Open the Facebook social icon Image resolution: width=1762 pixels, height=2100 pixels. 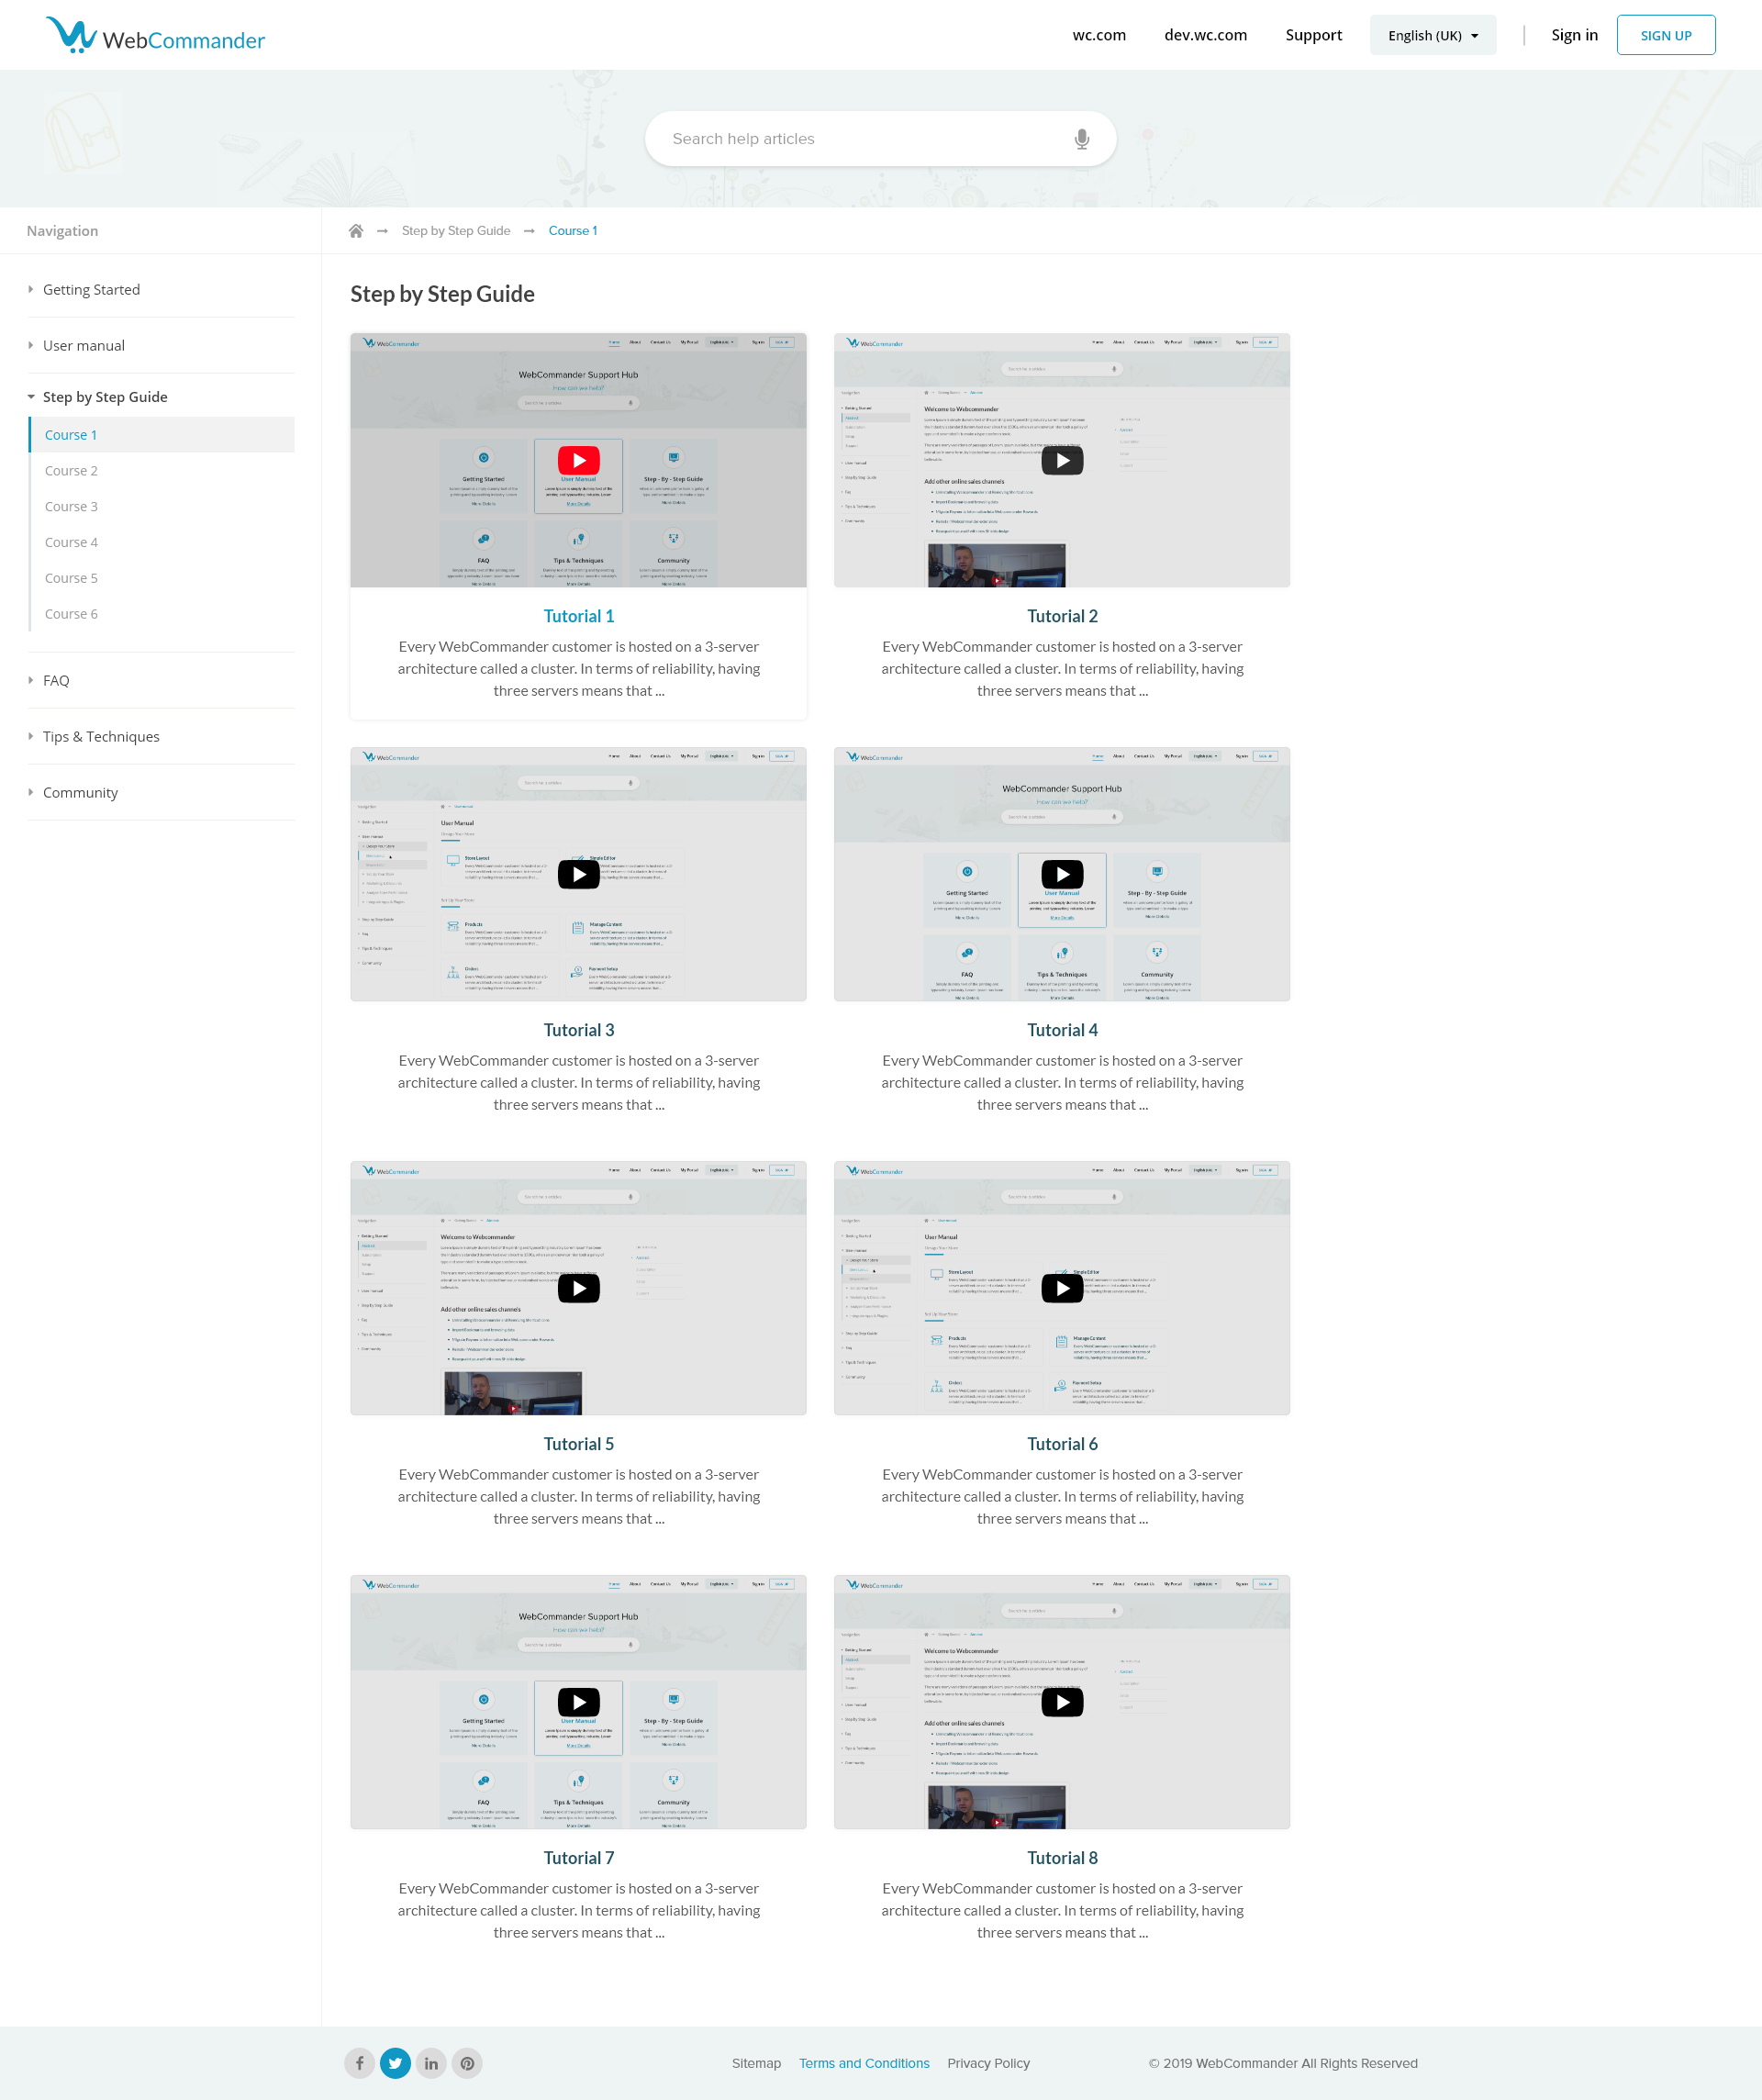(x=360, y=2063)
